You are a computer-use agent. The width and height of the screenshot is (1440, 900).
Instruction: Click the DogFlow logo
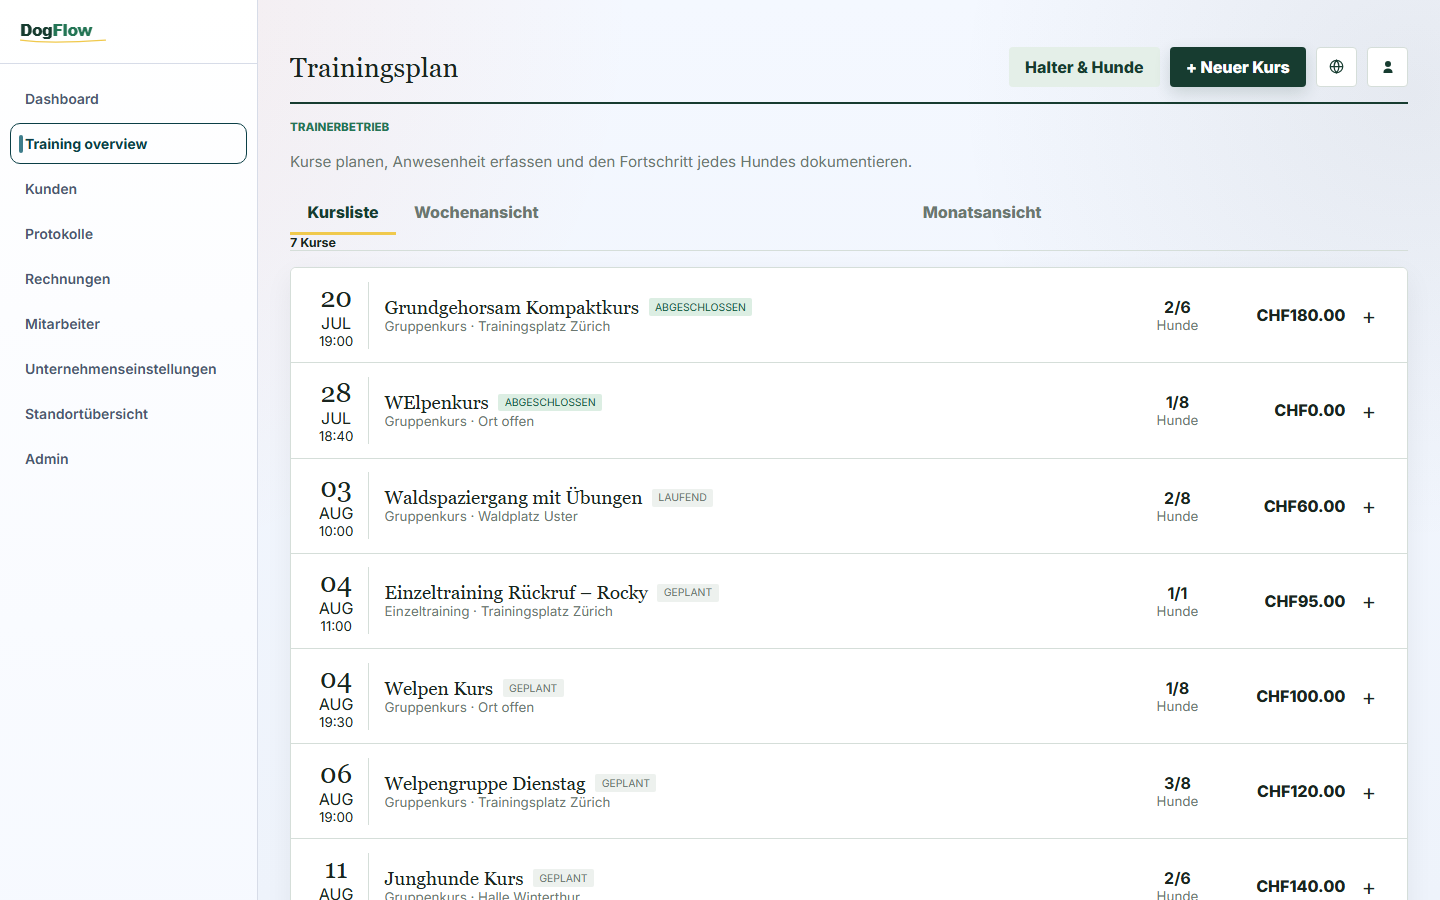pos(62,31)
